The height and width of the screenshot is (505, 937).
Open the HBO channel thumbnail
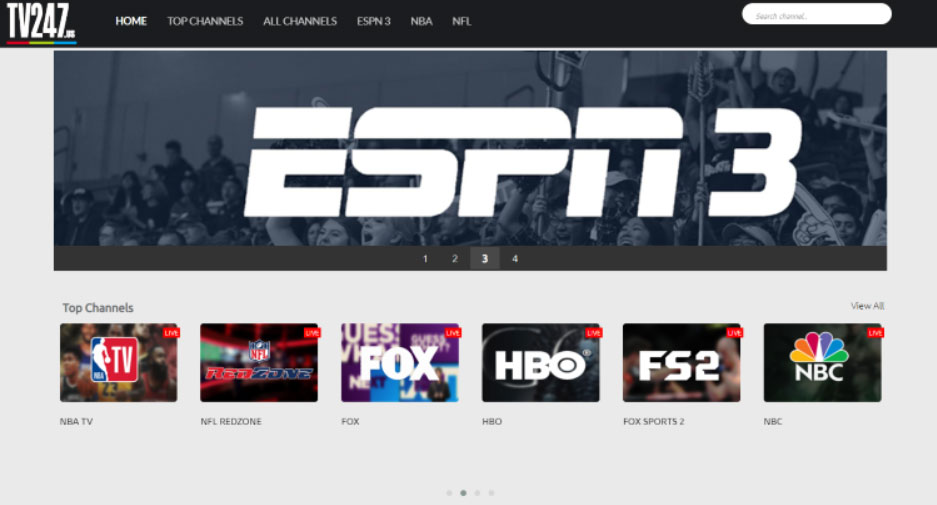coord(540,363)
